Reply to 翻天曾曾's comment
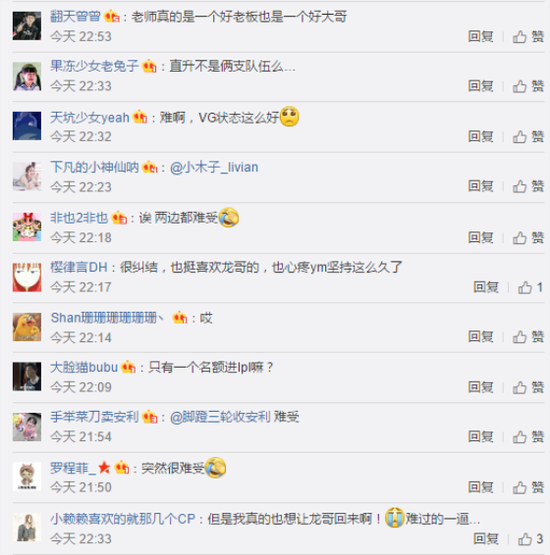The width and height of the screenshot is (550, 555). 481,36
